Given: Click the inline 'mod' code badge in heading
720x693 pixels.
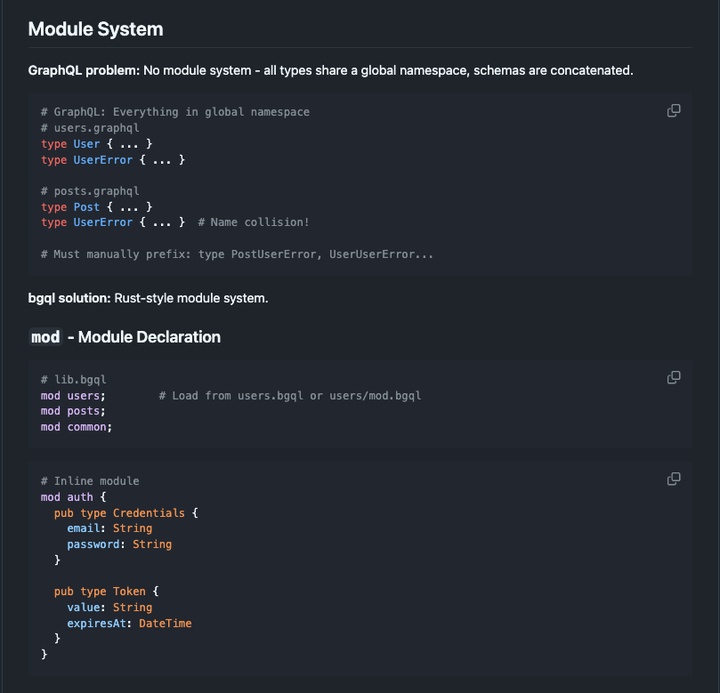Looking at the screenshot, I should (x=46, y=337).
